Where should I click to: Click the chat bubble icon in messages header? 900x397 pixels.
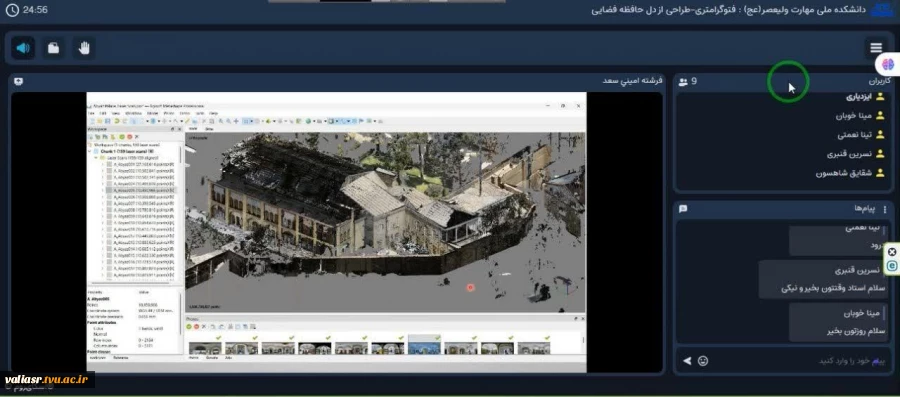pos(683,209)
